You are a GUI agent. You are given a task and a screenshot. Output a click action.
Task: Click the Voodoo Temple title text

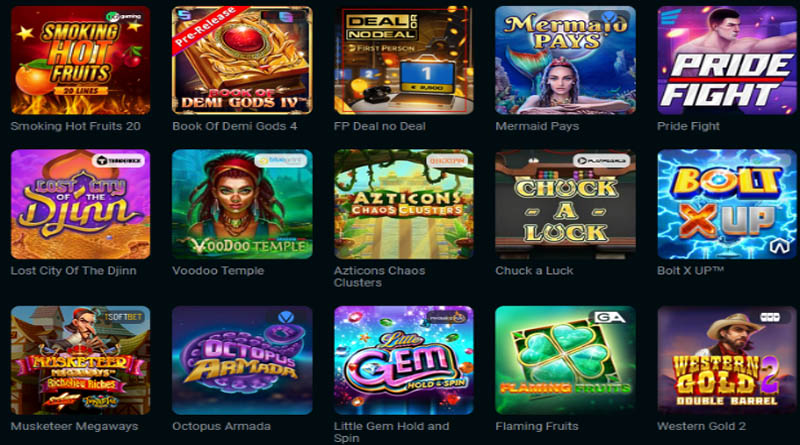pyautogui.click(x=218, y=270)
